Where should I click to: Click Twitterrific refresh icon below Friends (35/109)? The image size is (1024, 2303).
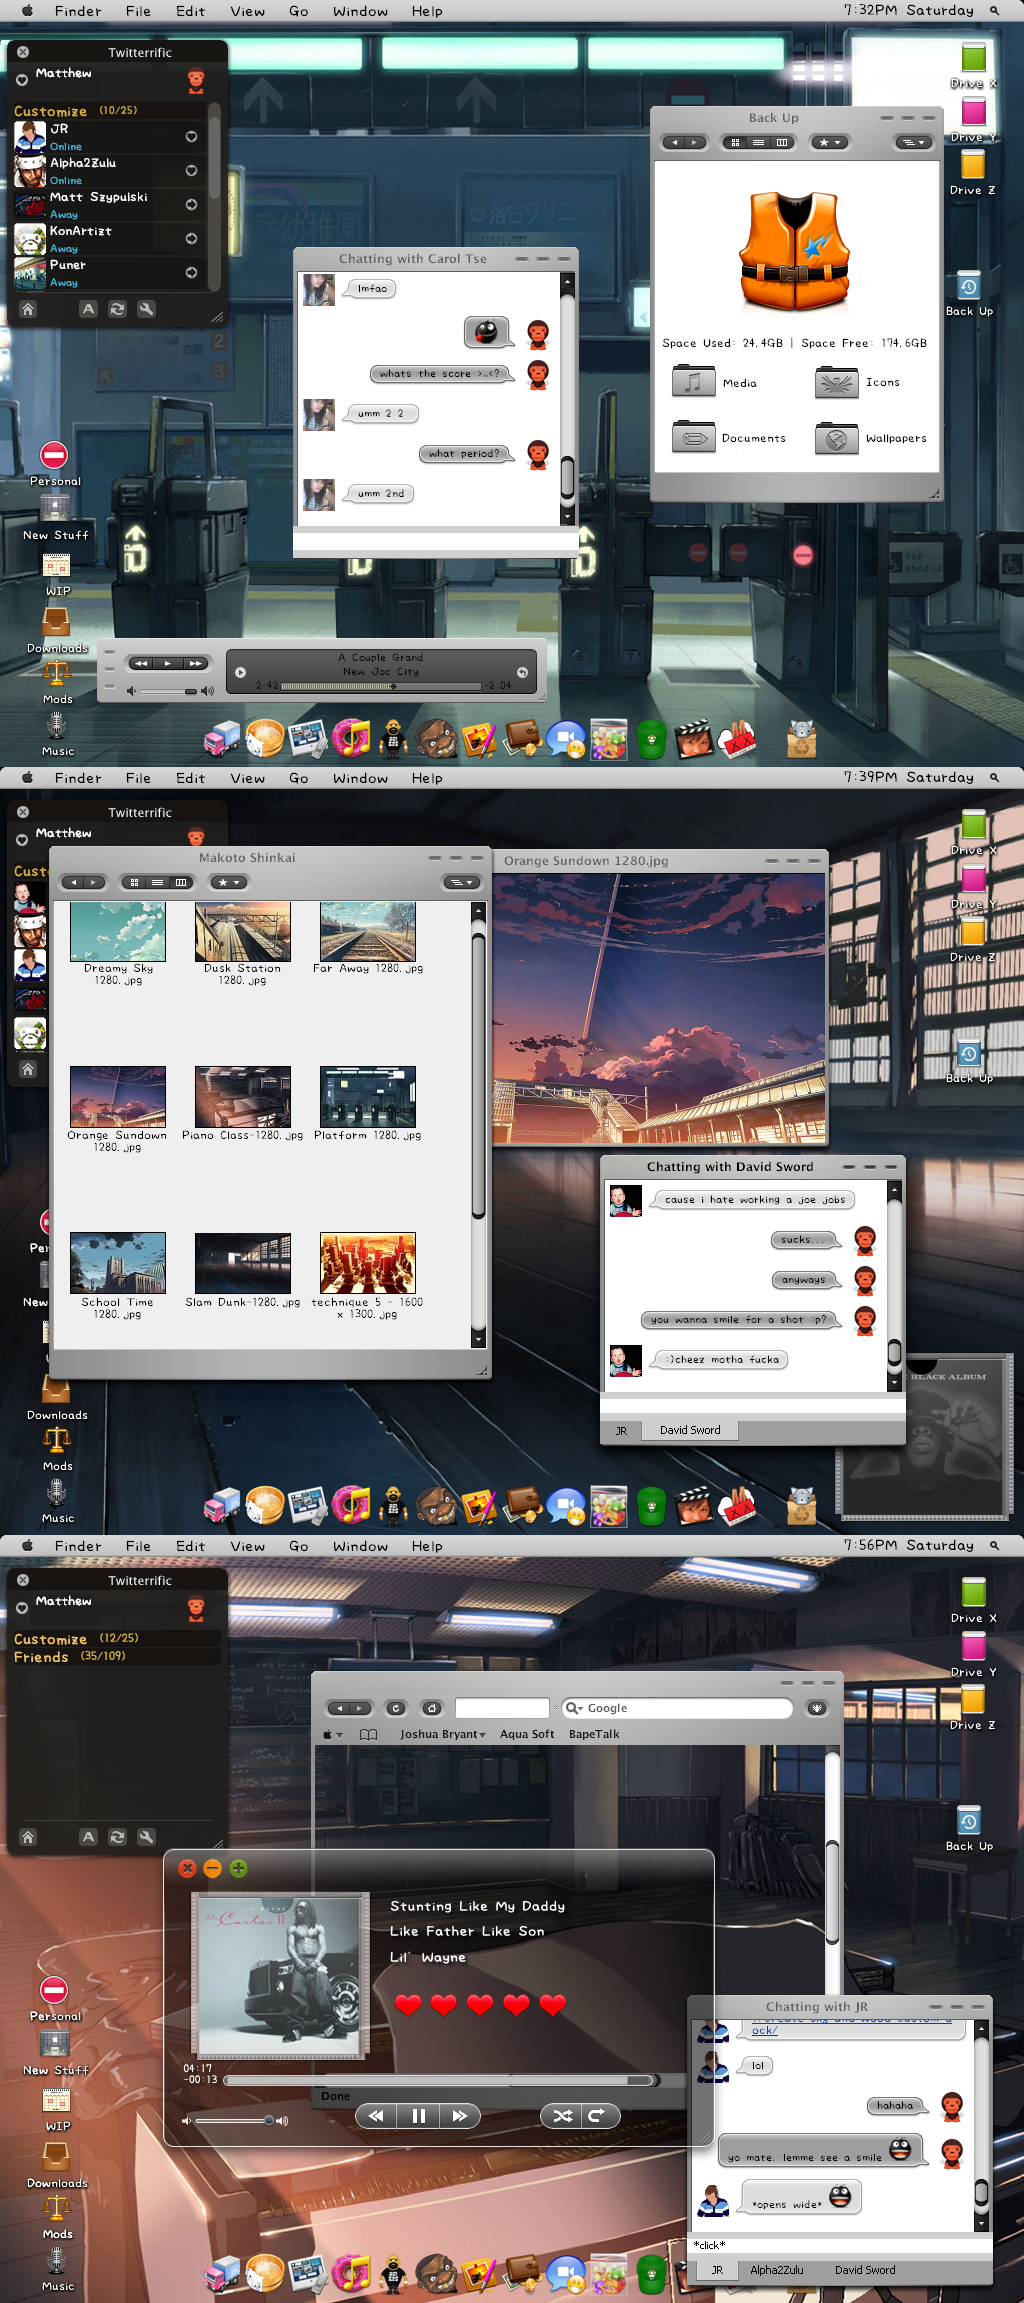click(117, 1837)
